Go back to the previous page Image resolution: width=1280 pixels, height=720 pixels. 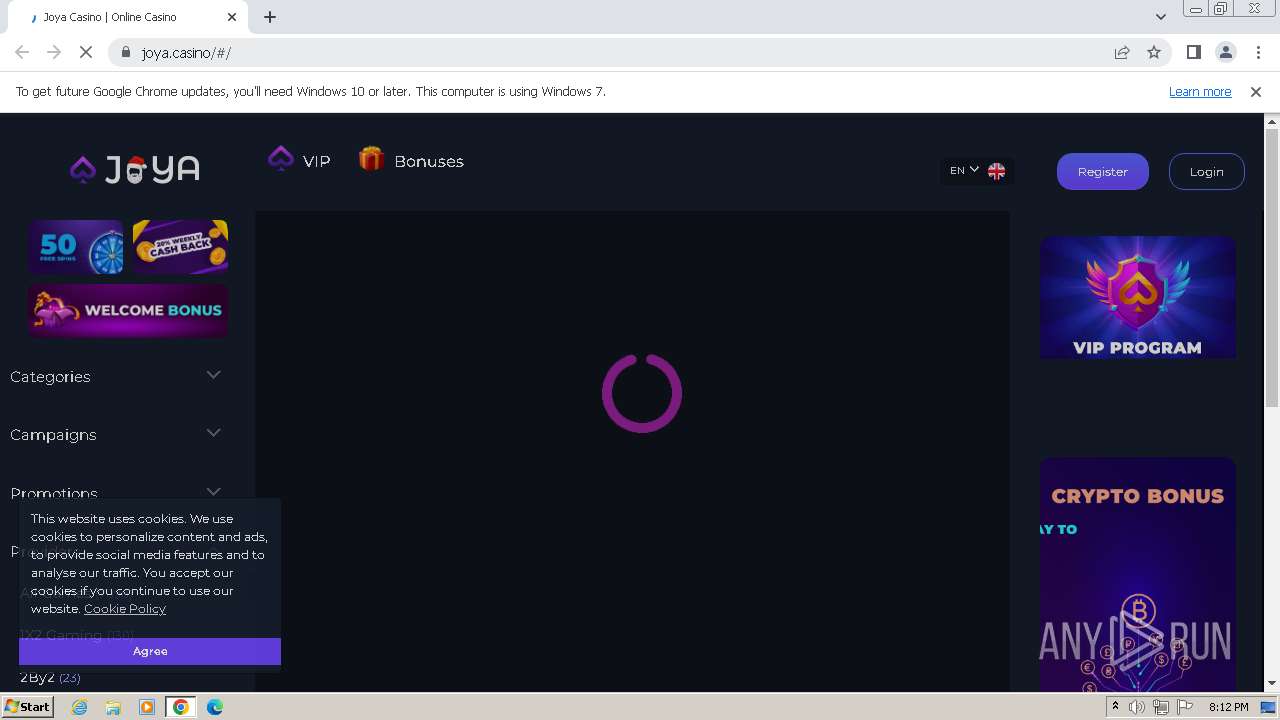pos(22,52)
